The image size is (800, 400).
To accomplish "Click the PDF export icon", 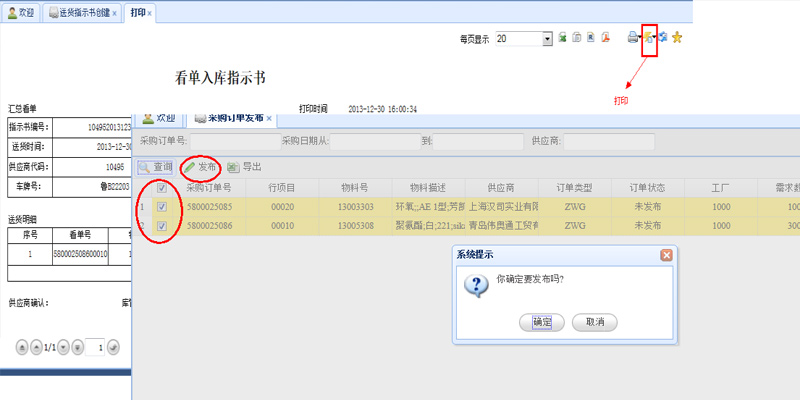I will [x=605, y=38].
